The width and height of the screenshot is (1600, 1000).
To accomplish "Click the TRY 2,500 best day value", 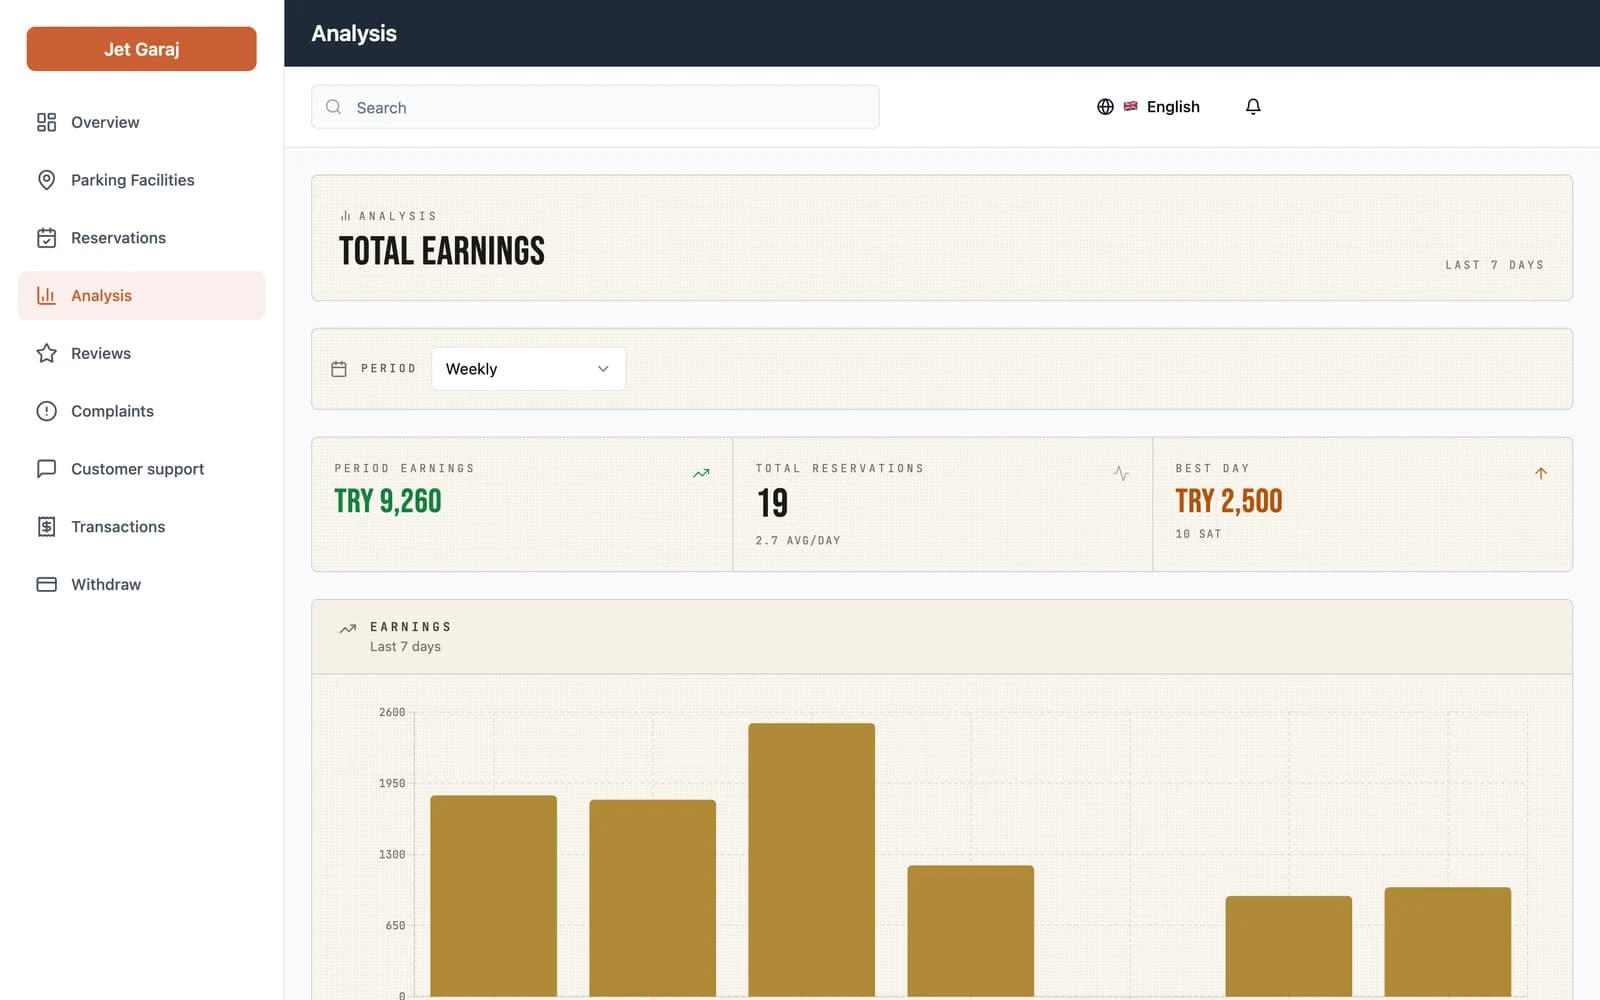I will [1229, 501].
